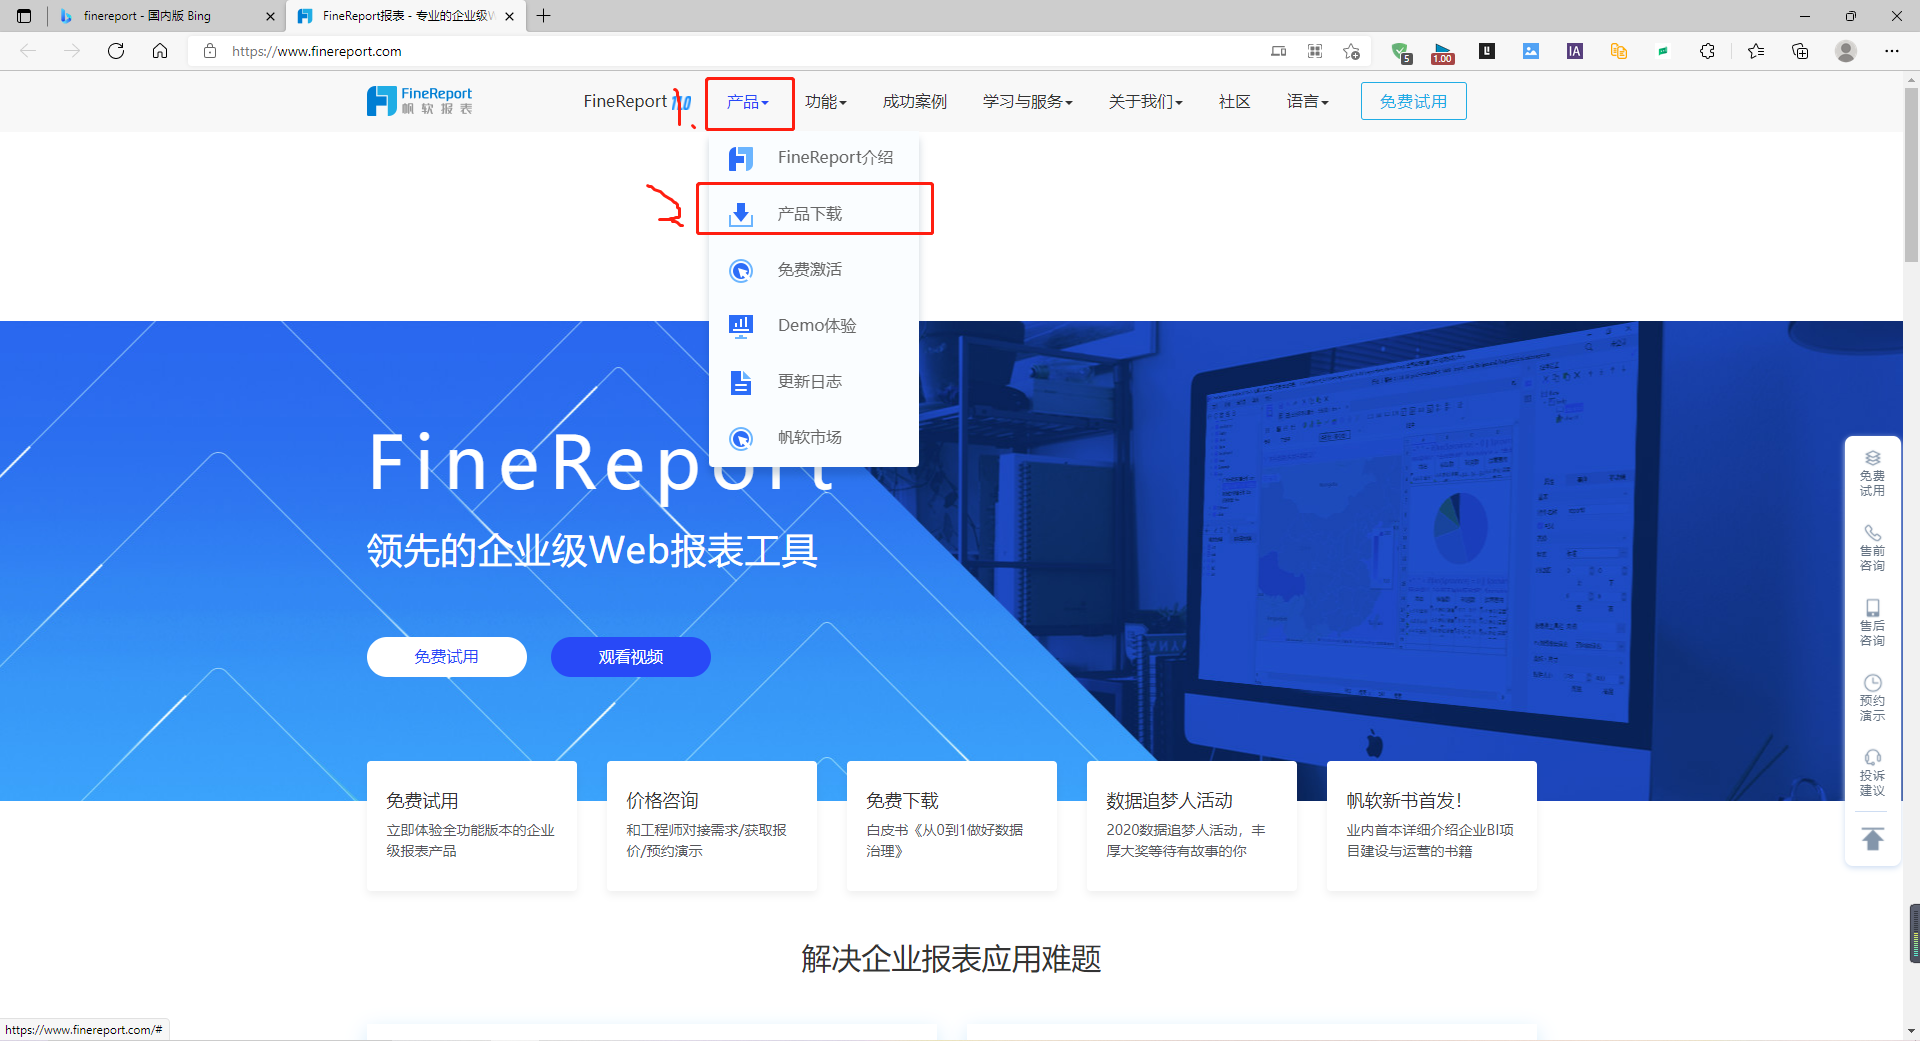Click the 产品下载 download icon in the dropdown

coord(741,213)
